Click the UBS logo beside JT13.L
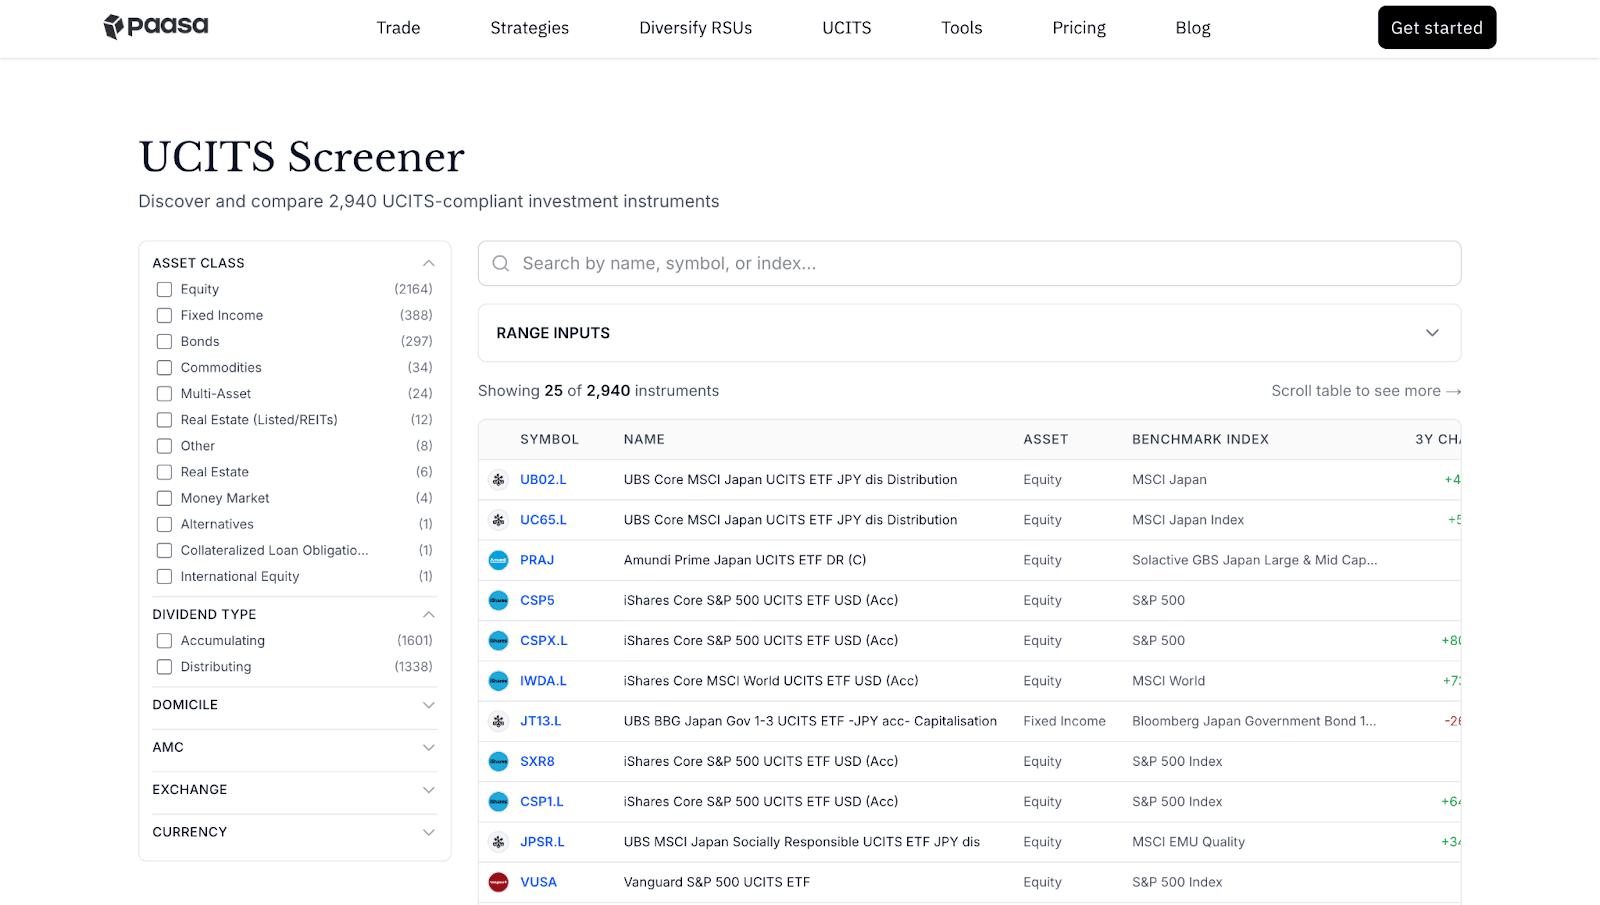The height and width of the screenshot is (905, 1600). coord(498,721)
